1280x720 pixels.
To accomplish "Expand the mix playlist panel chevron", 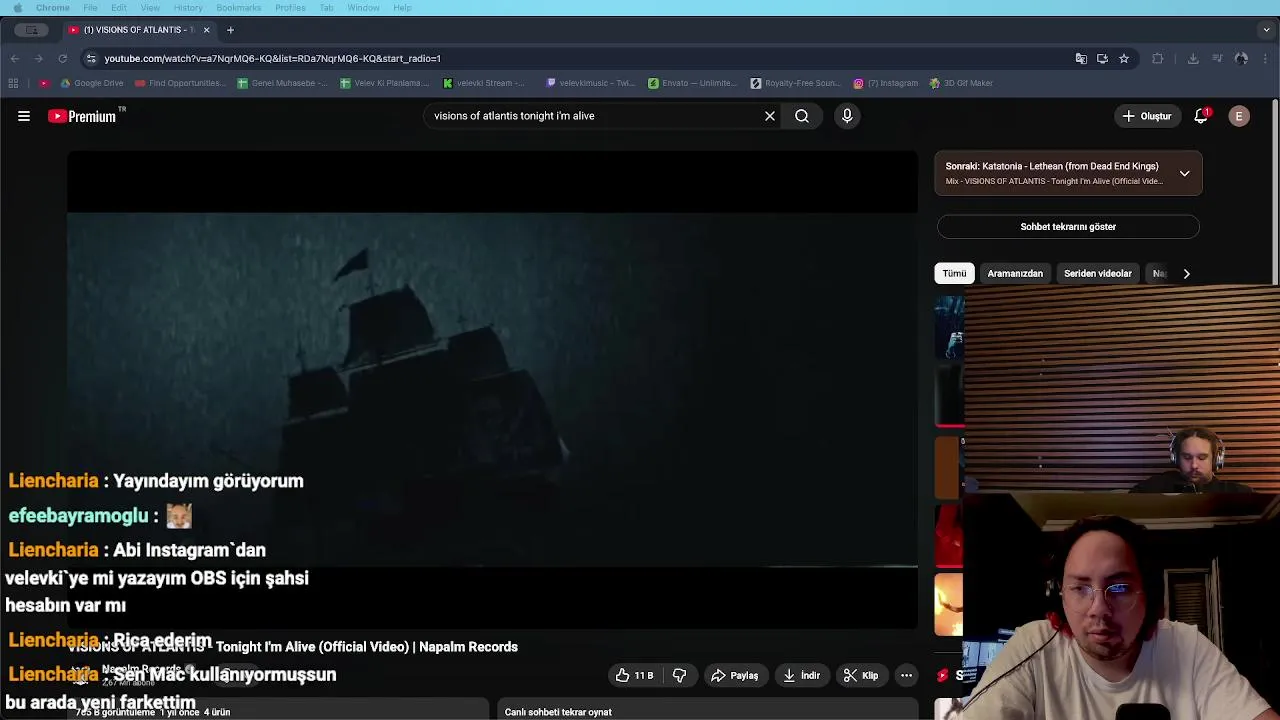I will coord(1184,173).
